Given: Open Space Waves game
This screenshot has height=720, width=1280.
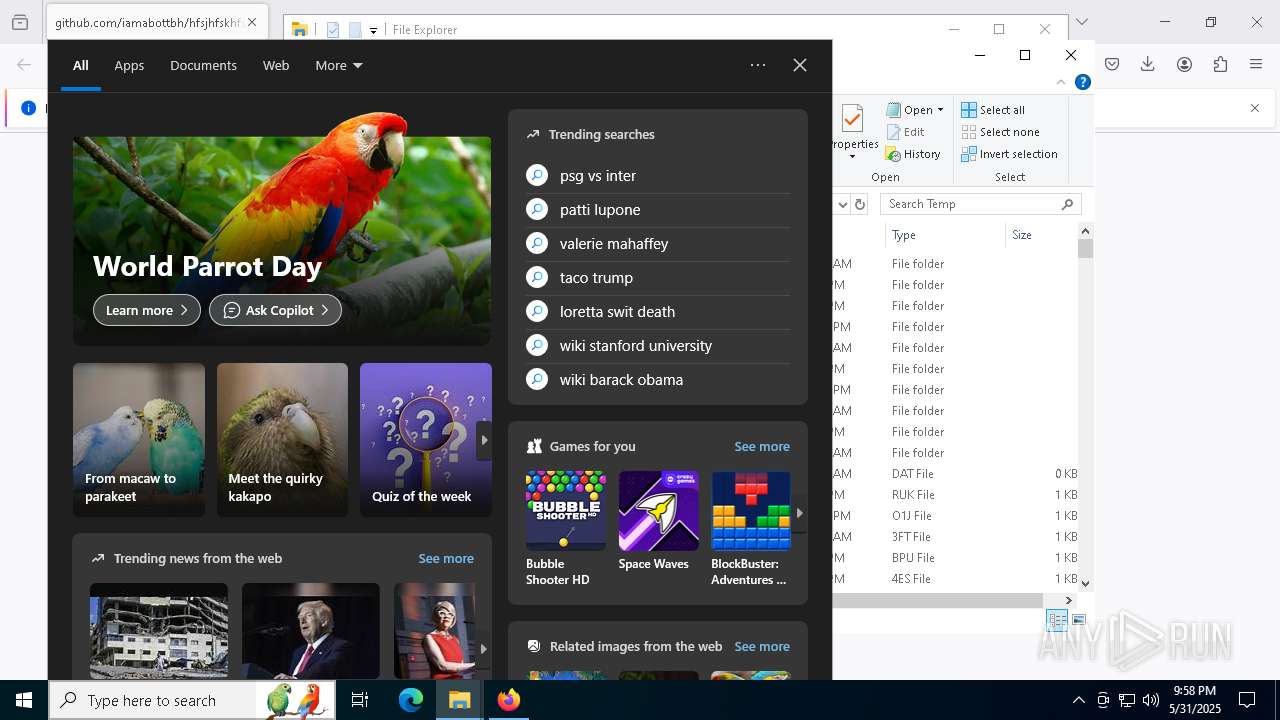Looking at the screenshot, I should [658, 521].
